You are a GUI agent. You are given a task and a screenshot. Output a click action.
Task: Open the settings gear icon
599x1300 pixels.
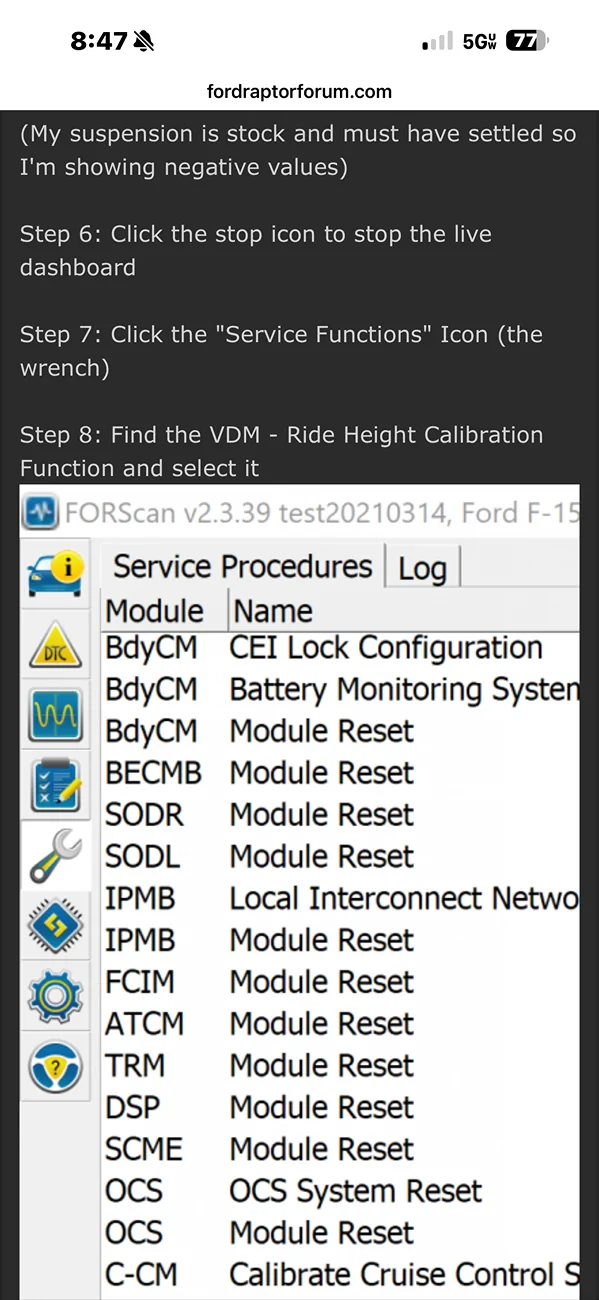click(55, 997)
